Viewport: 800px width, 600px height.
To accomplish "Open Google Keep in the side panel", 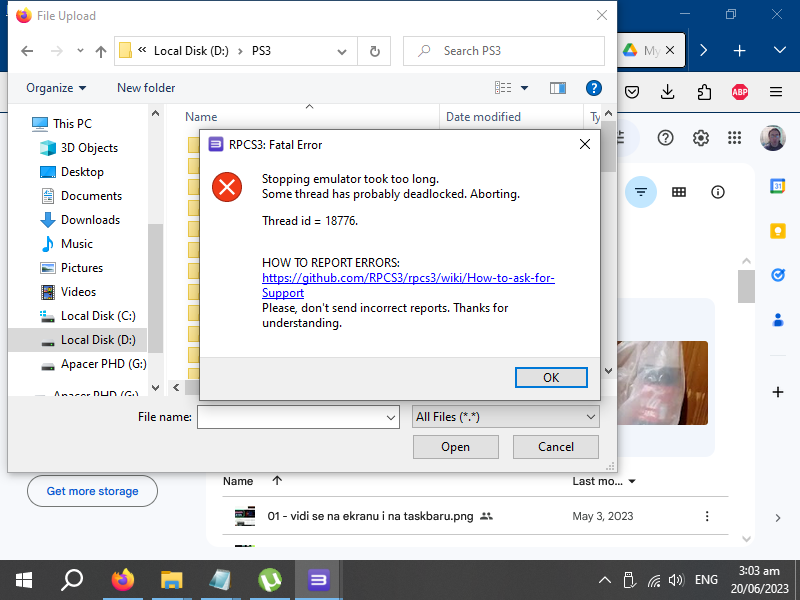I will tap(778, 231).
